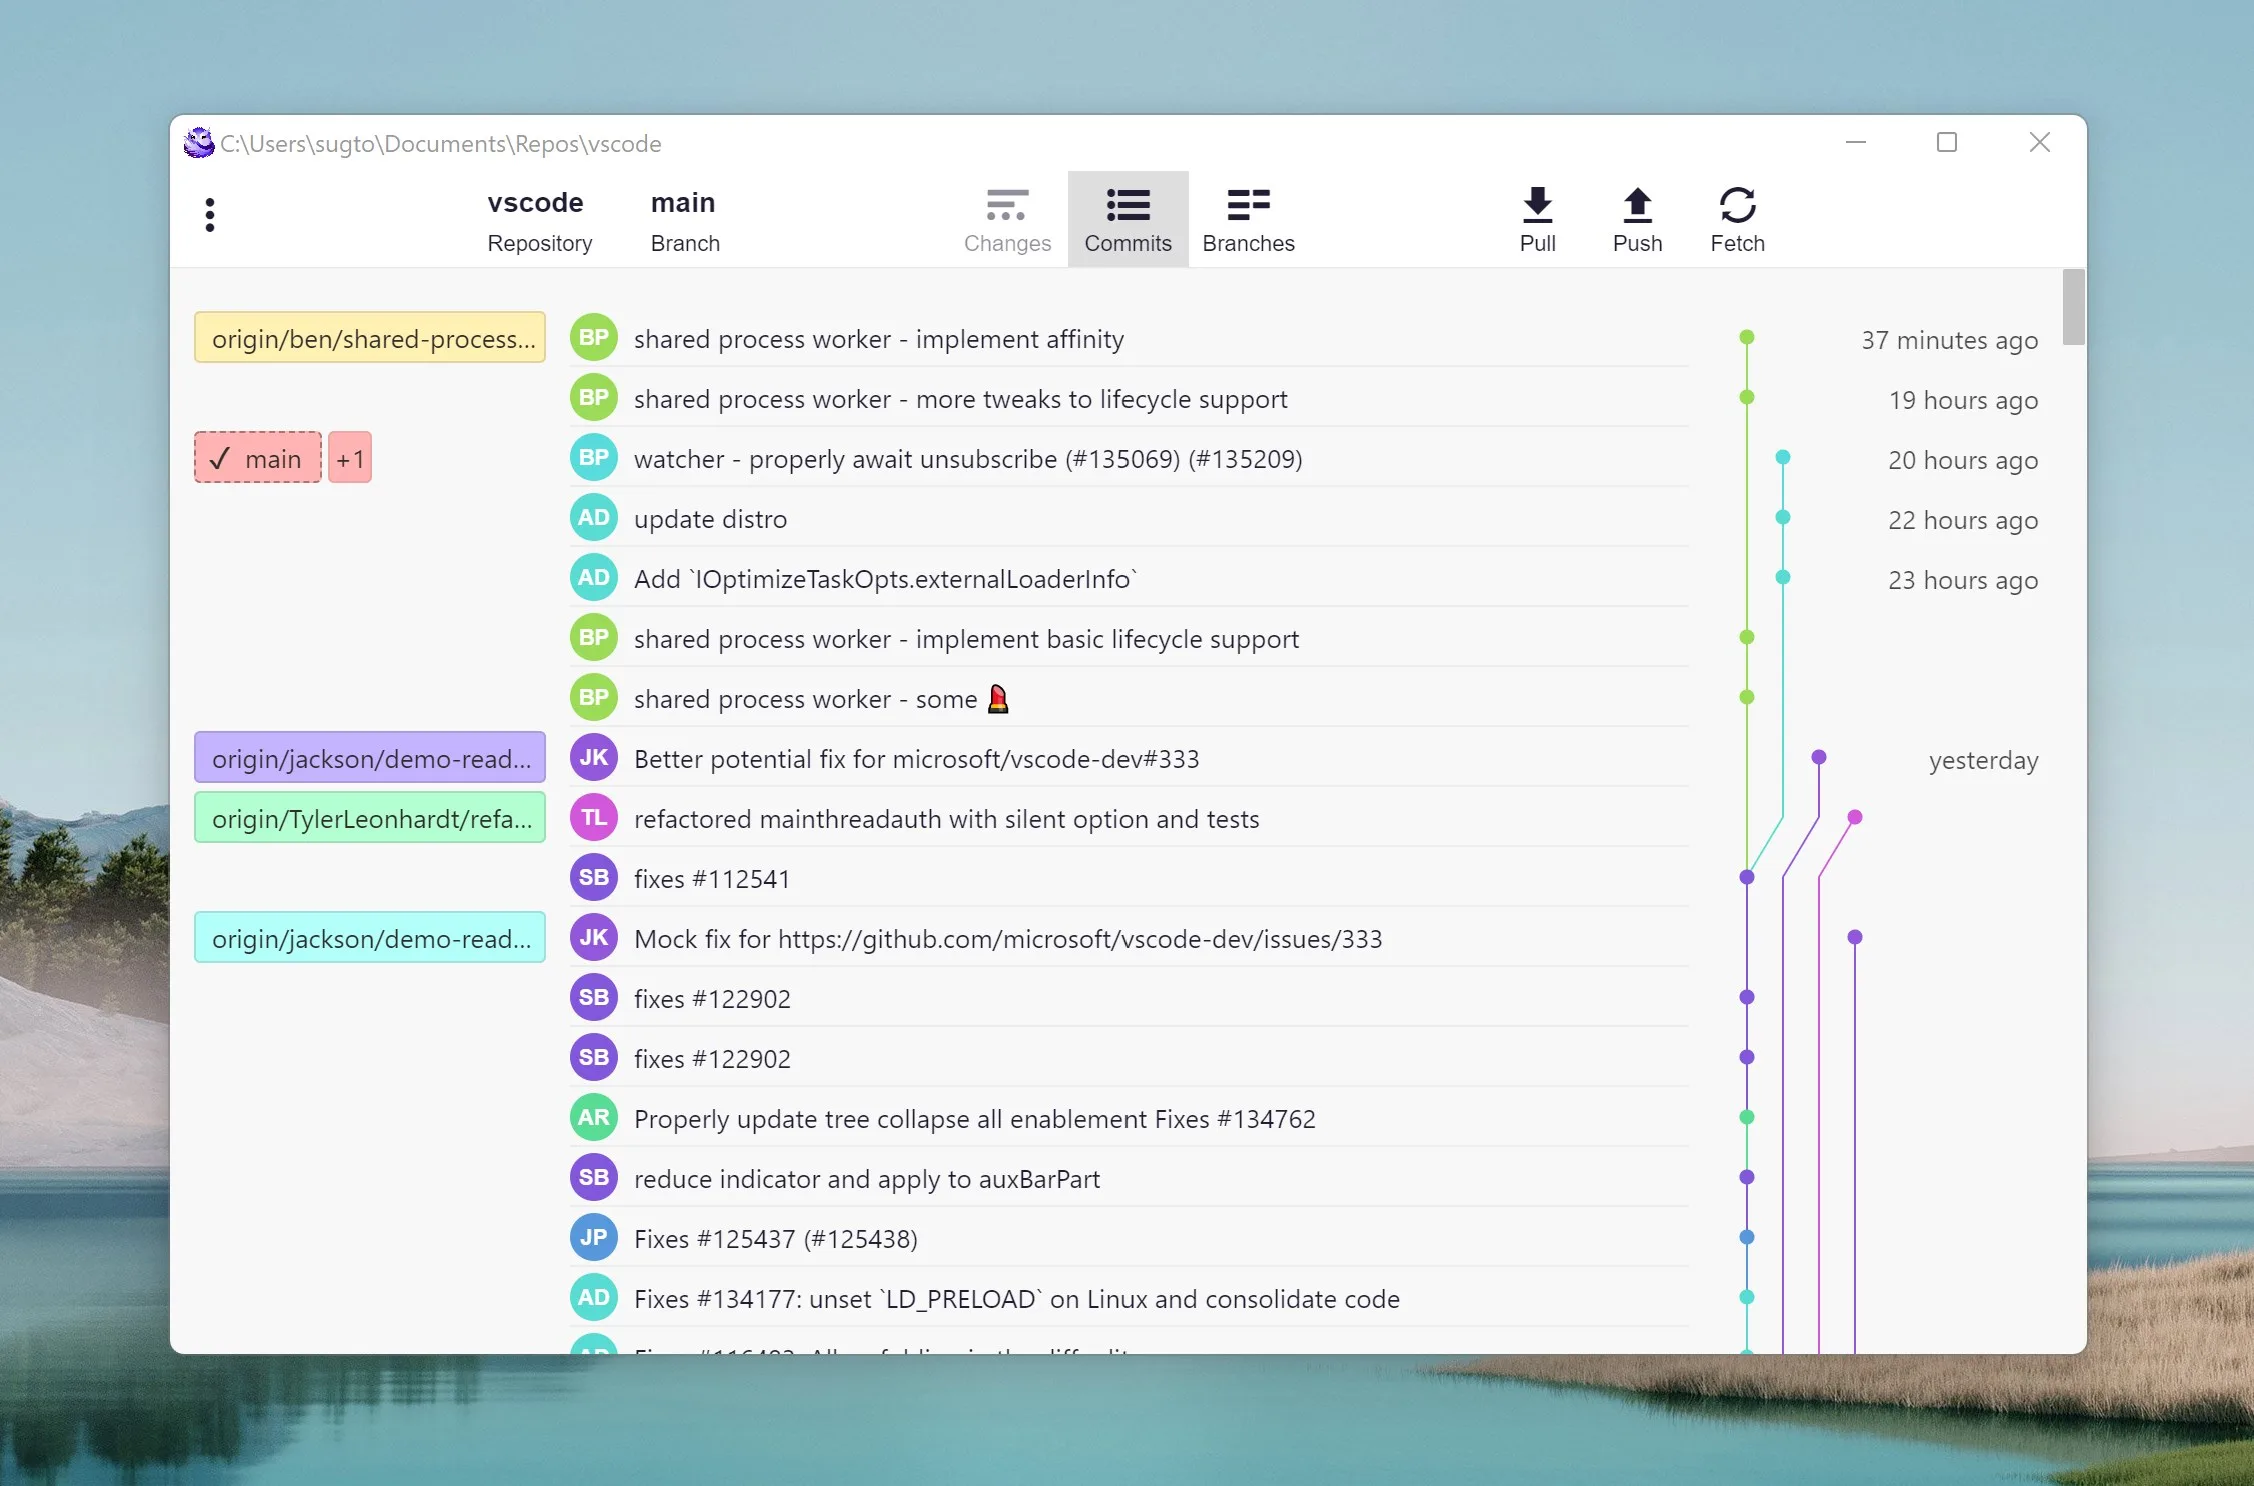Click the origin/TylerLeonhardt/refa... branch label
The width and height of the screenshot is (2254, 1486).
(370, 818)
